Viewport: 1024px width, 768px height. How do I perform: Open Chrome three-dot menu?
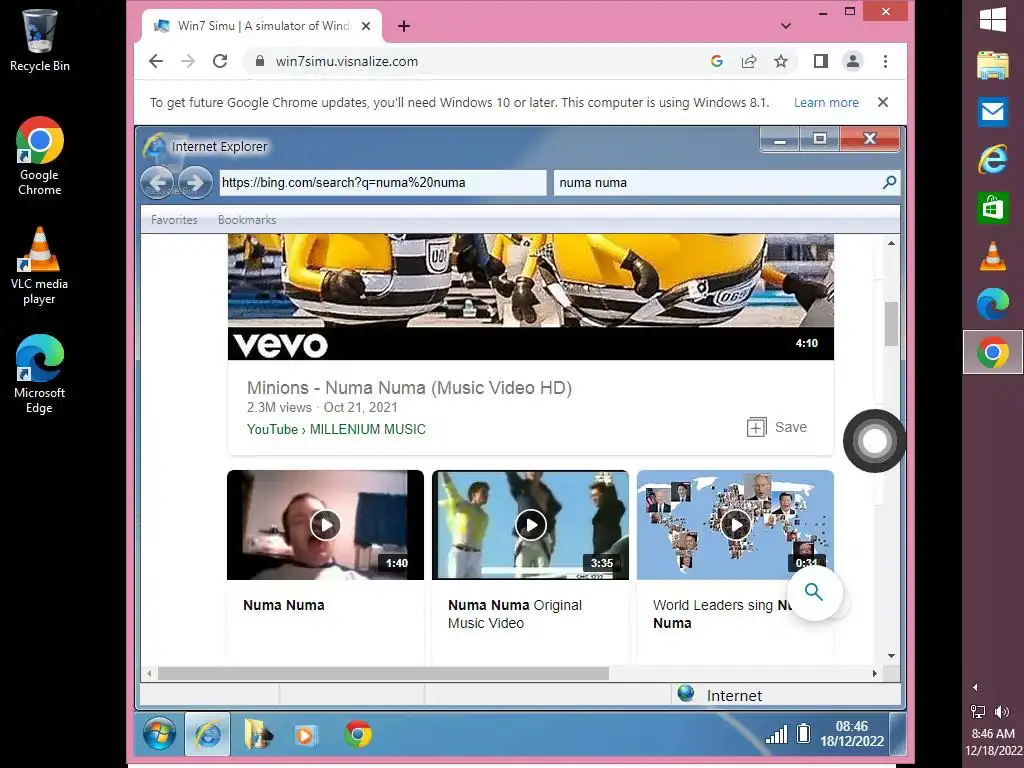point(886,61)
